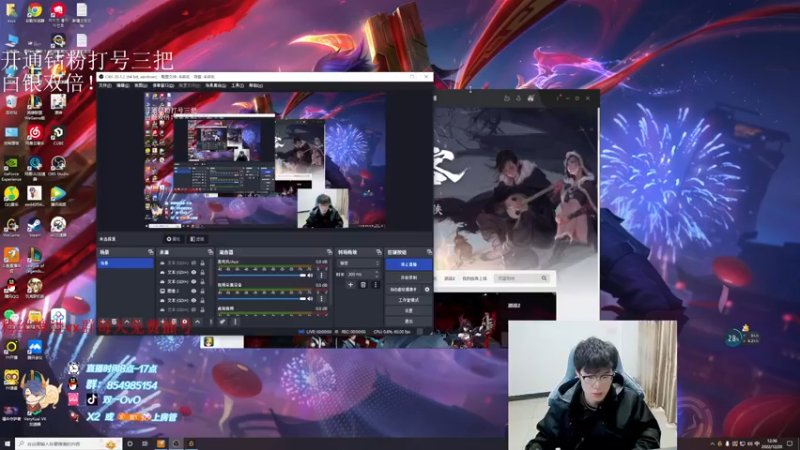Remove the selected scene in Scenes panel

pos(114,321)
